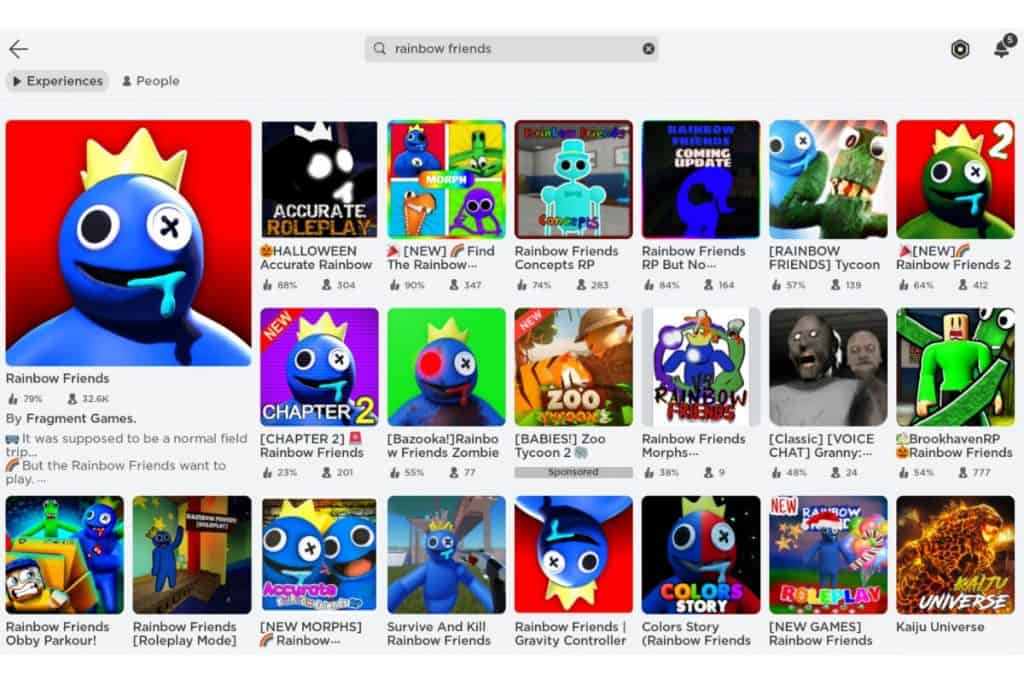Screen dimensions: 1024x683
Task: Clear search text with X icon
Action: (x=648, y=48)
